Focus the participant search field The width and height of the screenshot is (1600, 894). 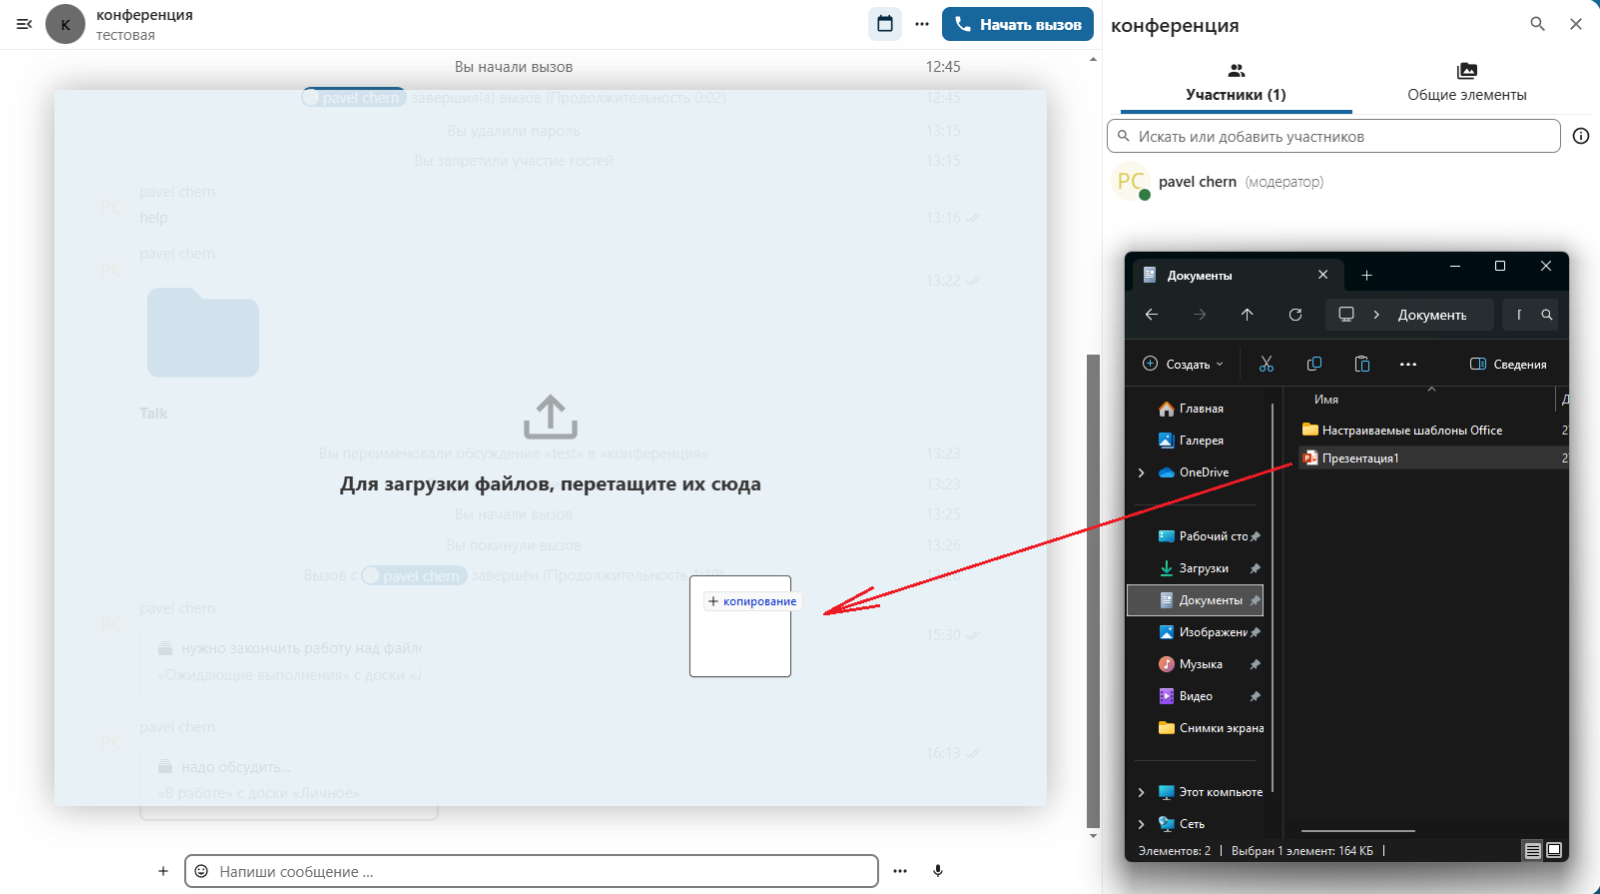click(1340, 136)
